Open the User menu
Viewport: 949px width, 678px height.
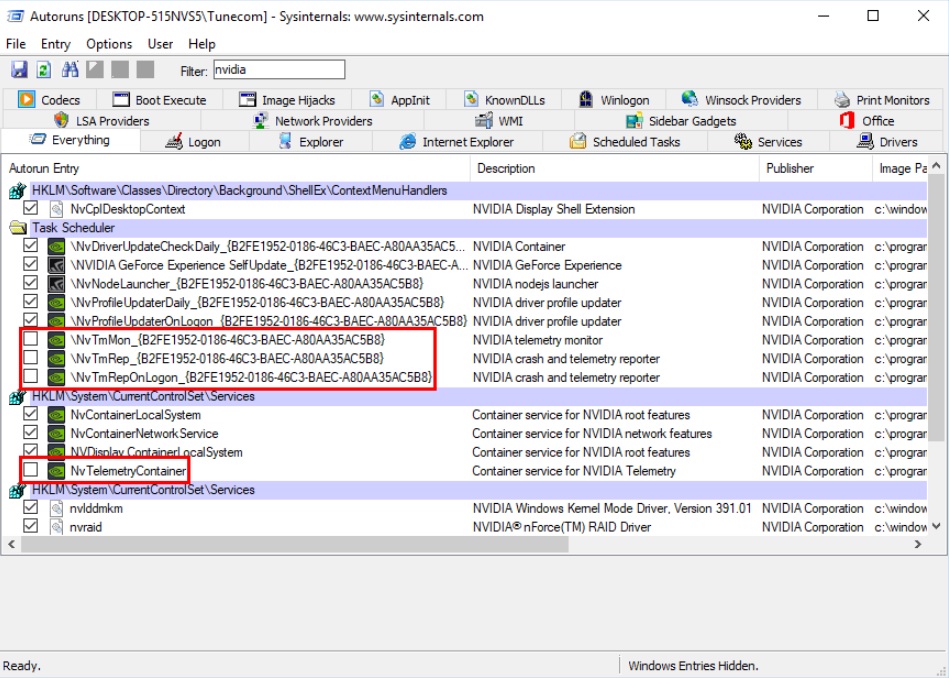tap(160, 44)
